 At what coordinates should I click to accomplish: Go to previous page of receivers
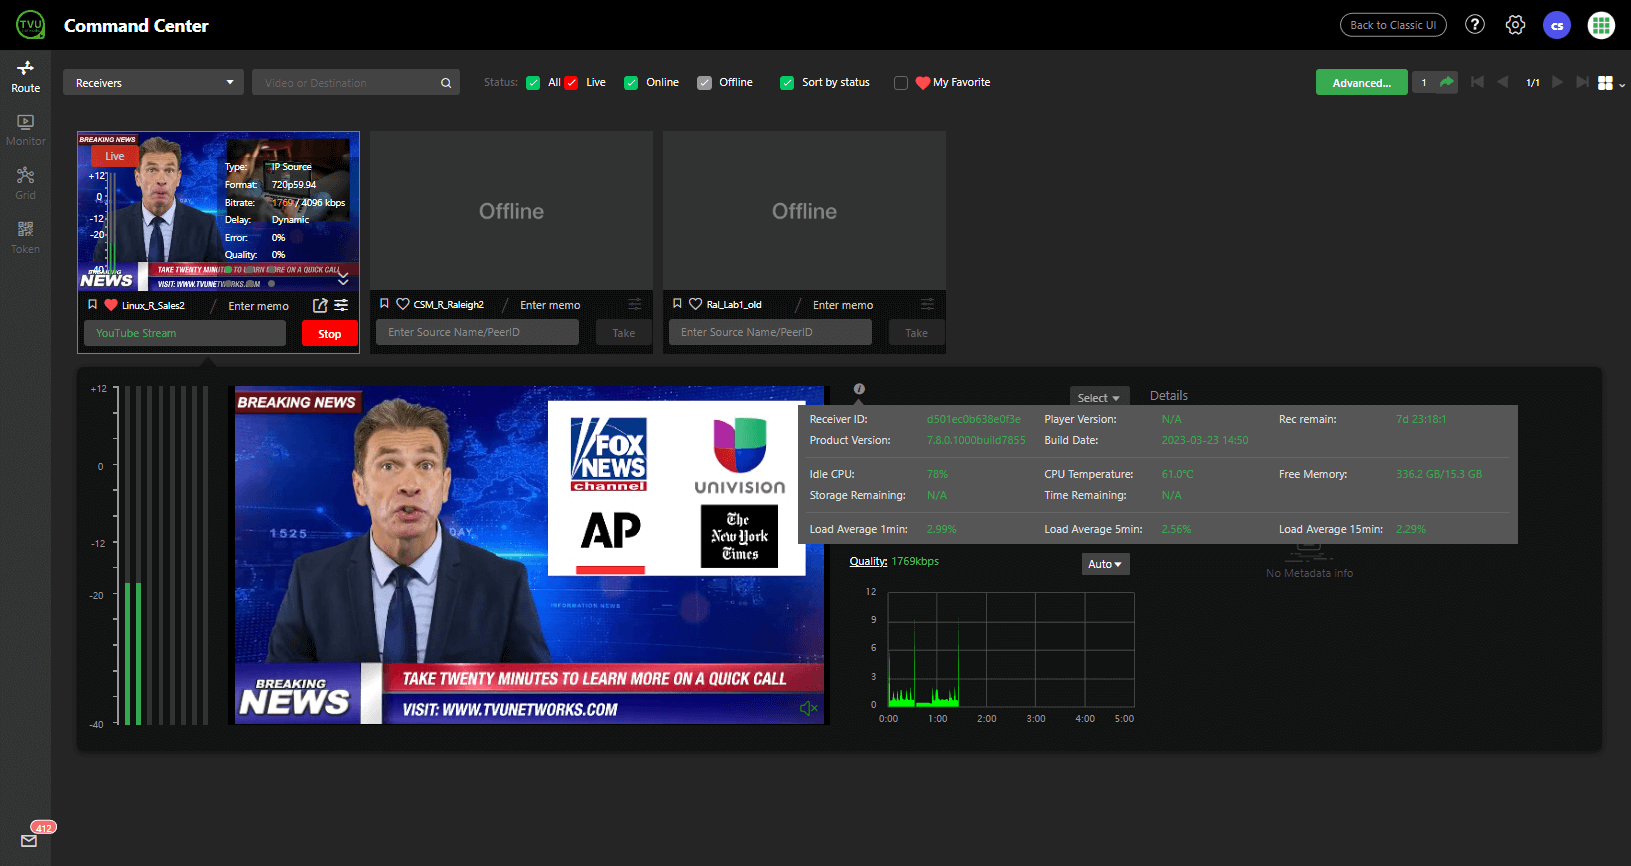tap(1502, 82)
